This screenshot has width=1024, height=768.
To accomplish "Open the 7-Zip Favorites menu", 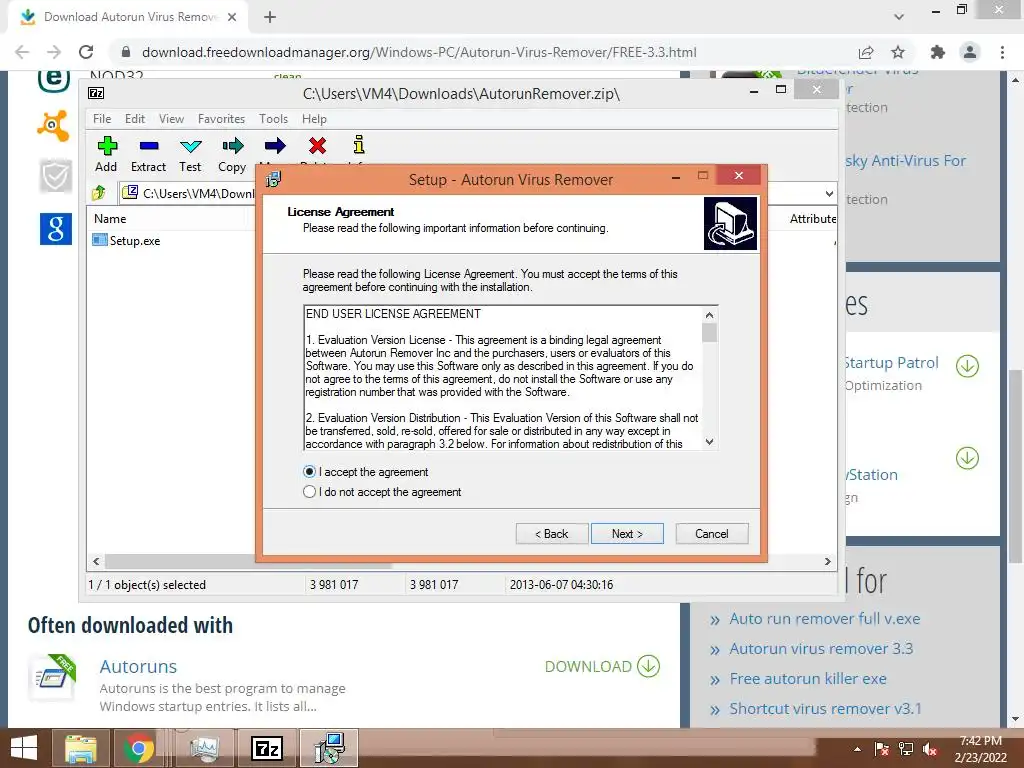I will point(221,119).
